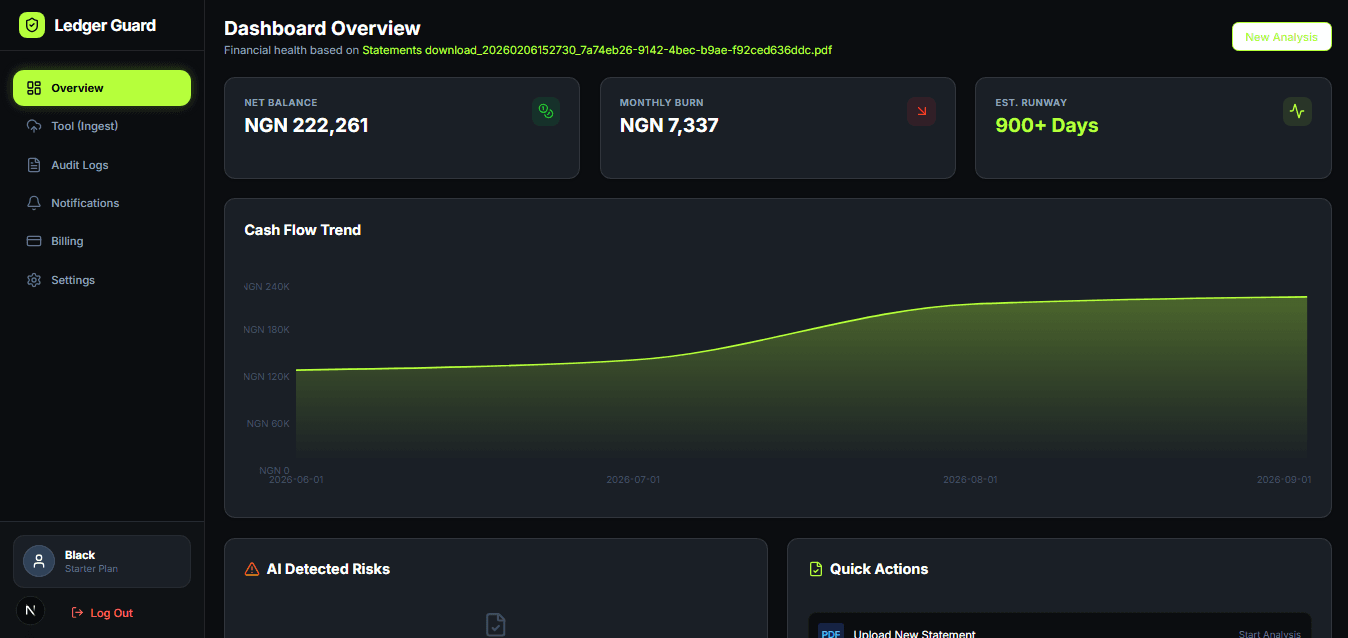Image resolution: width=1348 pixels, height=638 pixels.
Task: Click the Dashboard Overview title
Action: (322, 28)
